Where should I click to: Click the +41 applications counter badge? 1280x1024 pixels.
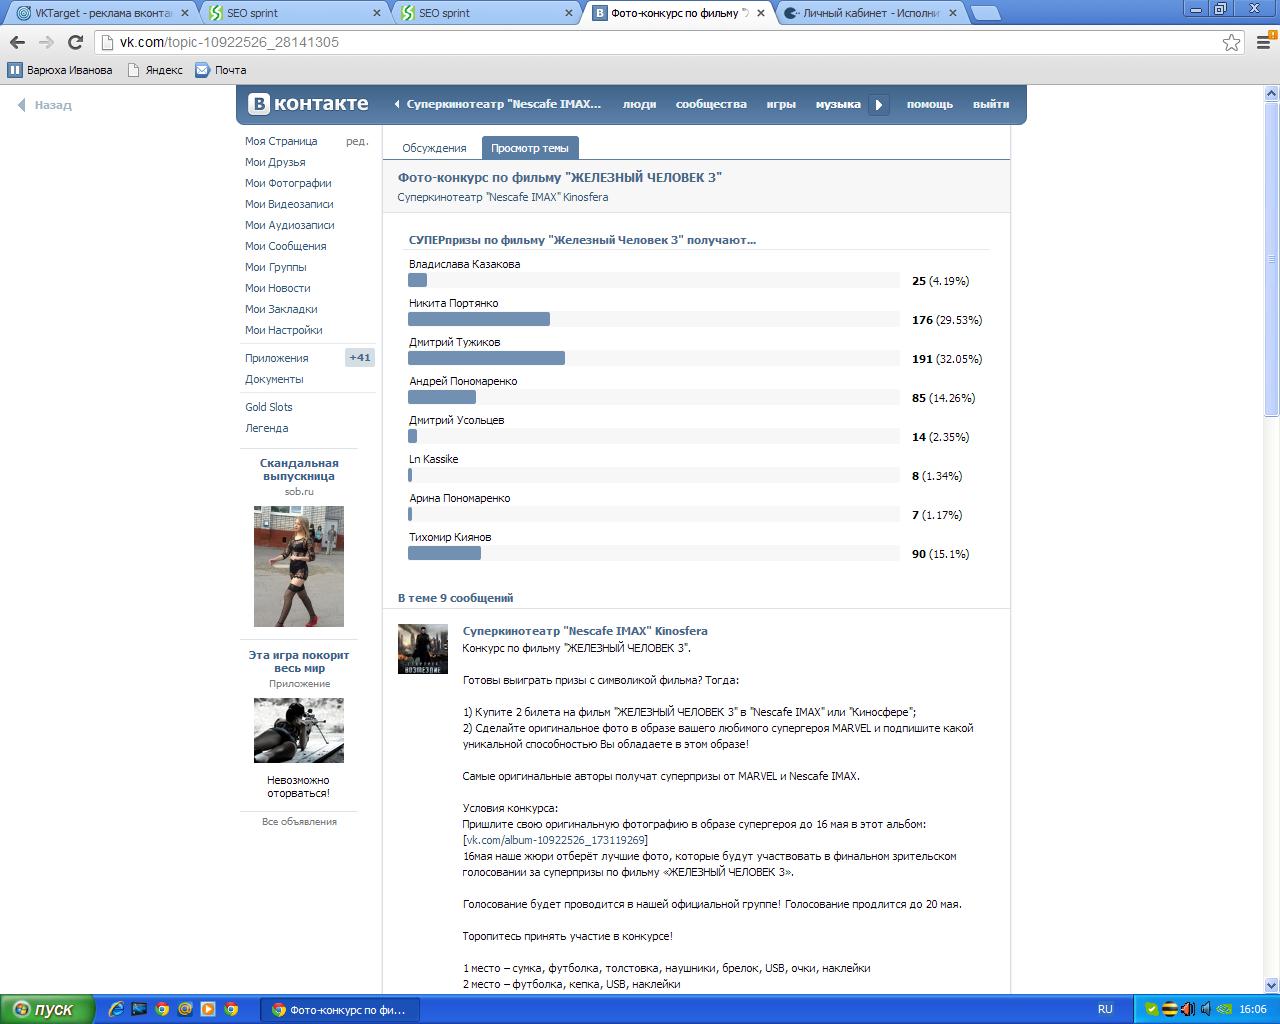pyautogui.click(x=360, y=357)
